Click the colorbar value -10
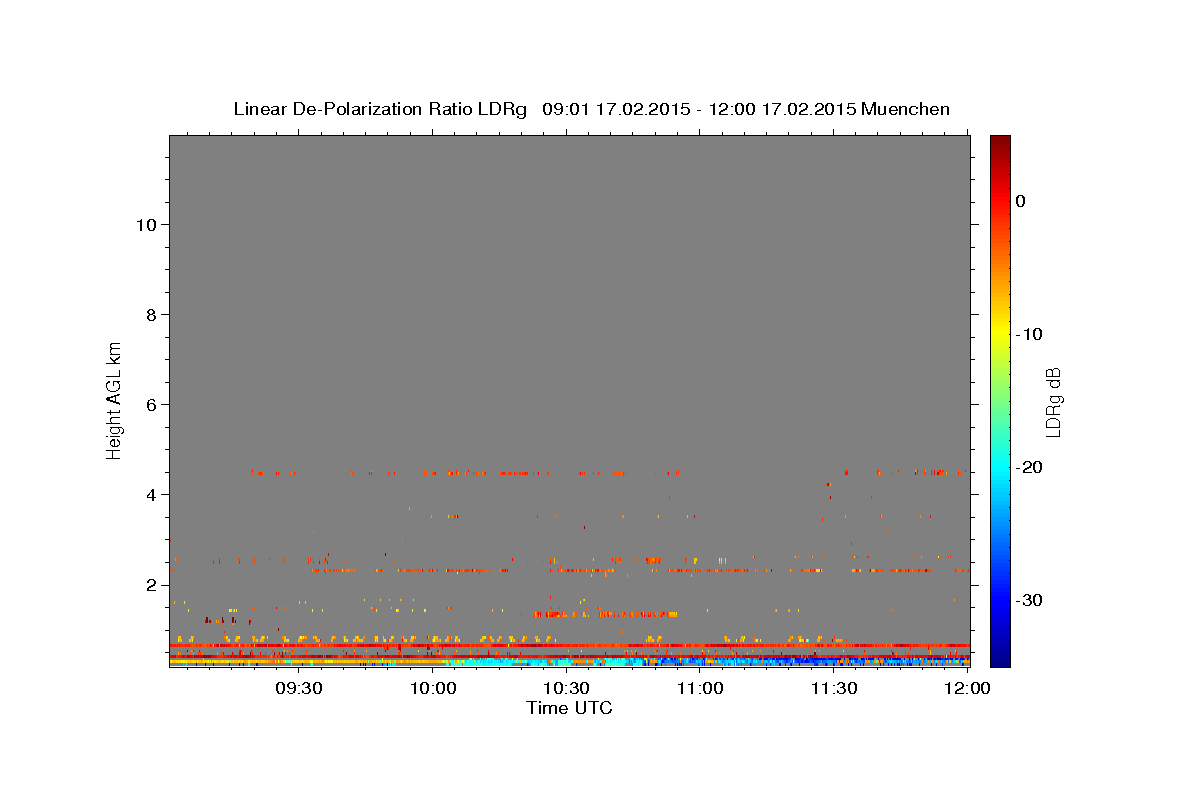Image resolution: width=1200 pixels, height=800 pixels. pos(1029,334)
